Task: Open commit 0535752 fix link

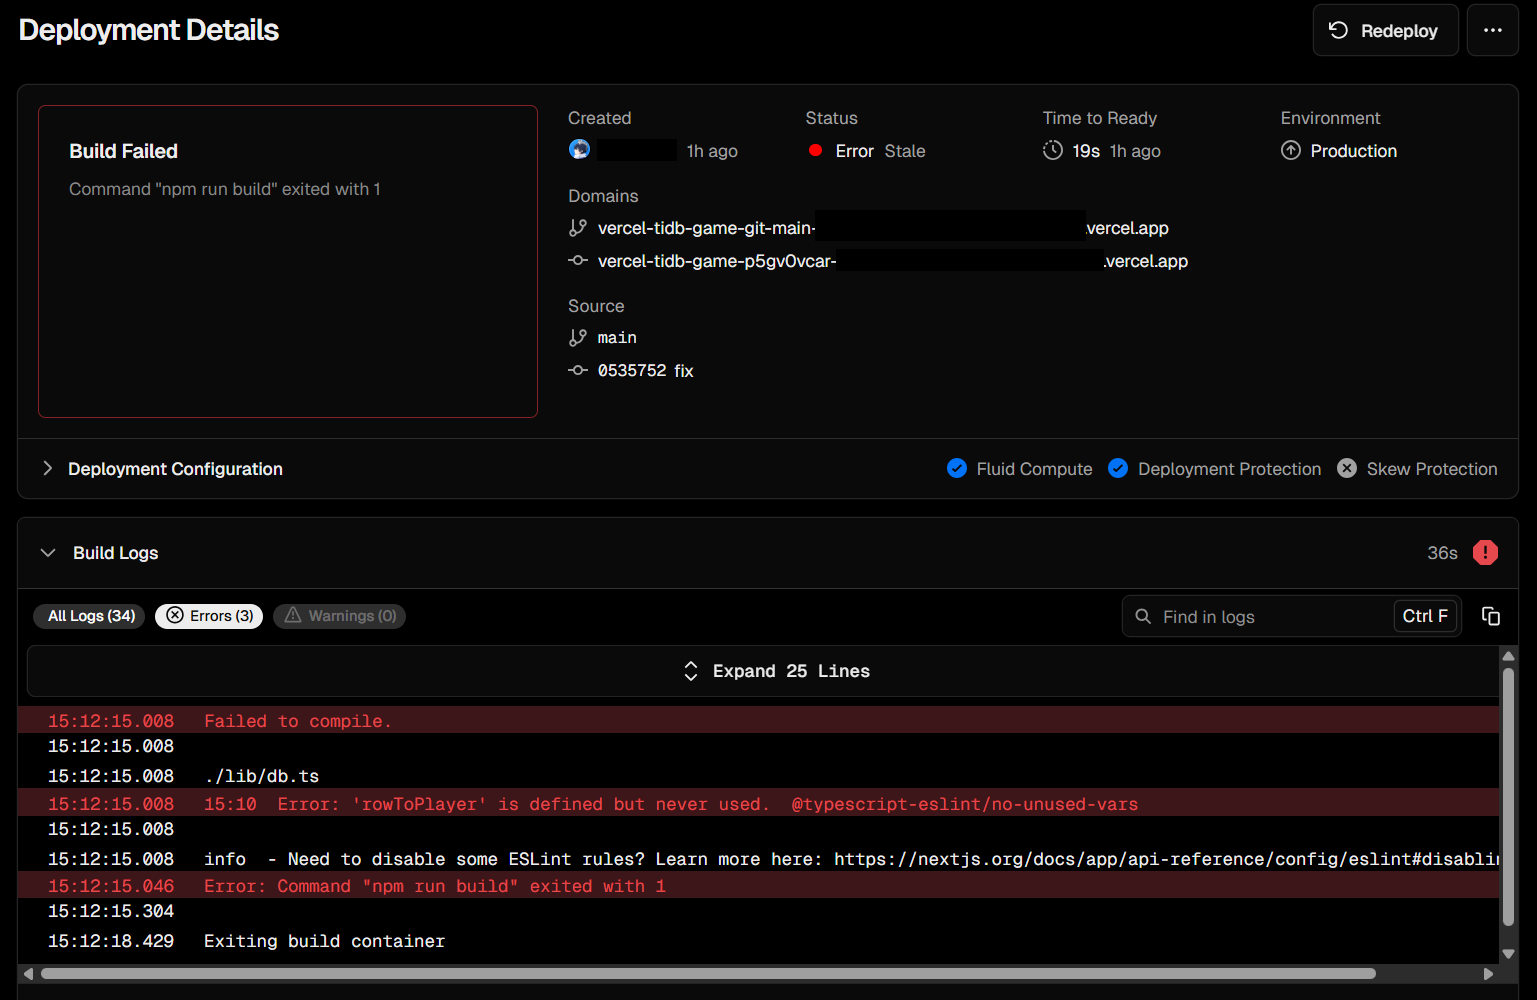Action: (x=646, y=371)
